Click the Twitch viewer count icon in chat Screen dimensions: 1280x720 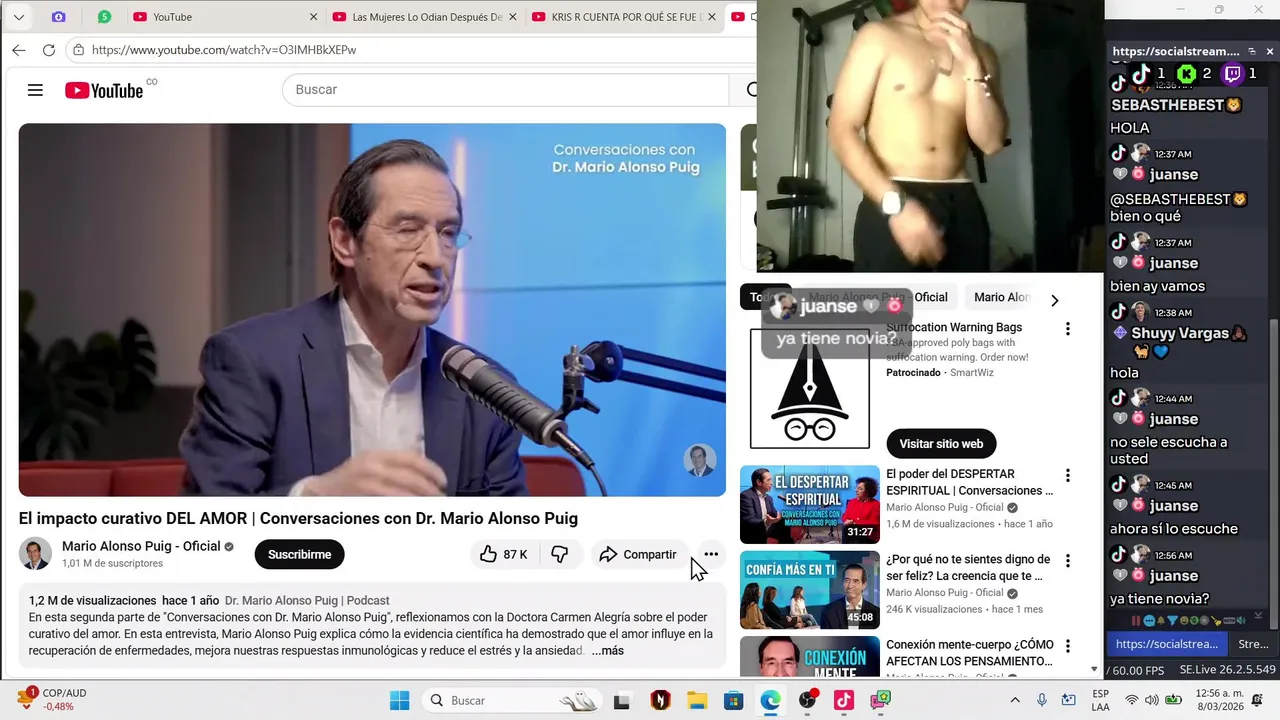[x=1233, y=73]
